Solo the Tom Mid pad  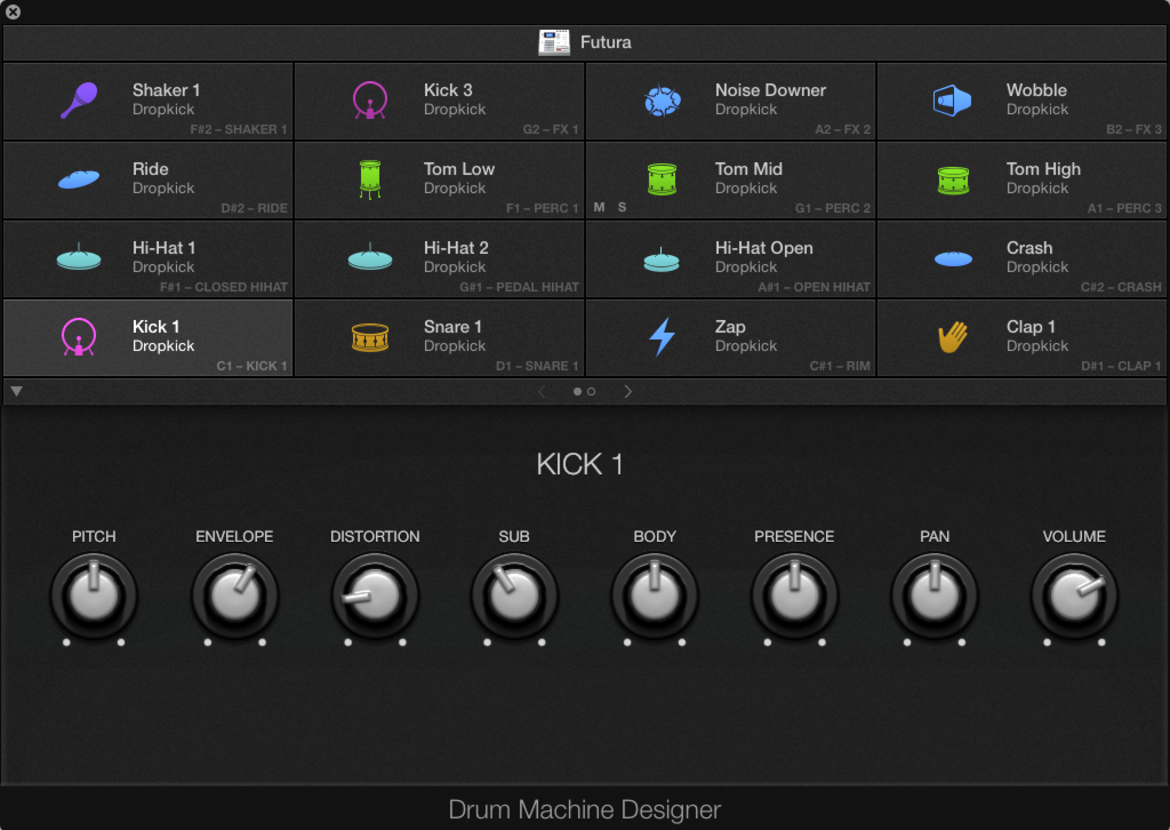(622, 208)
